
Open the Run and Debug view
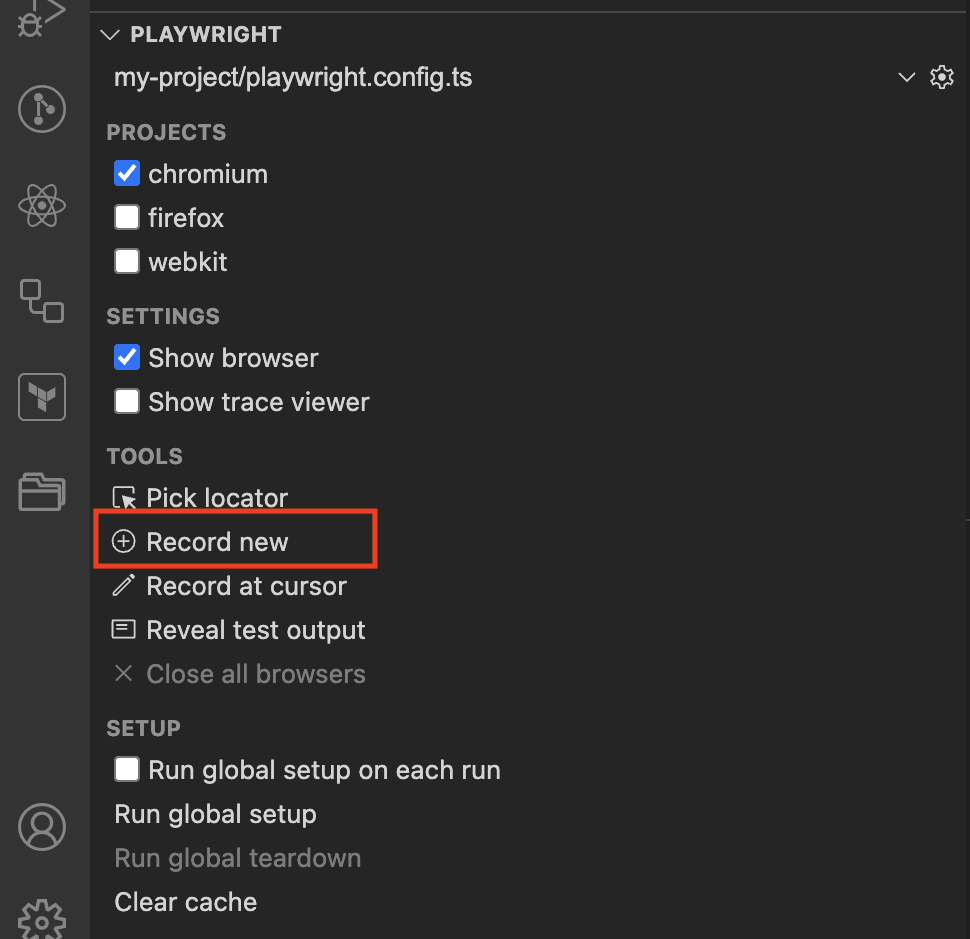coord(41,17)
